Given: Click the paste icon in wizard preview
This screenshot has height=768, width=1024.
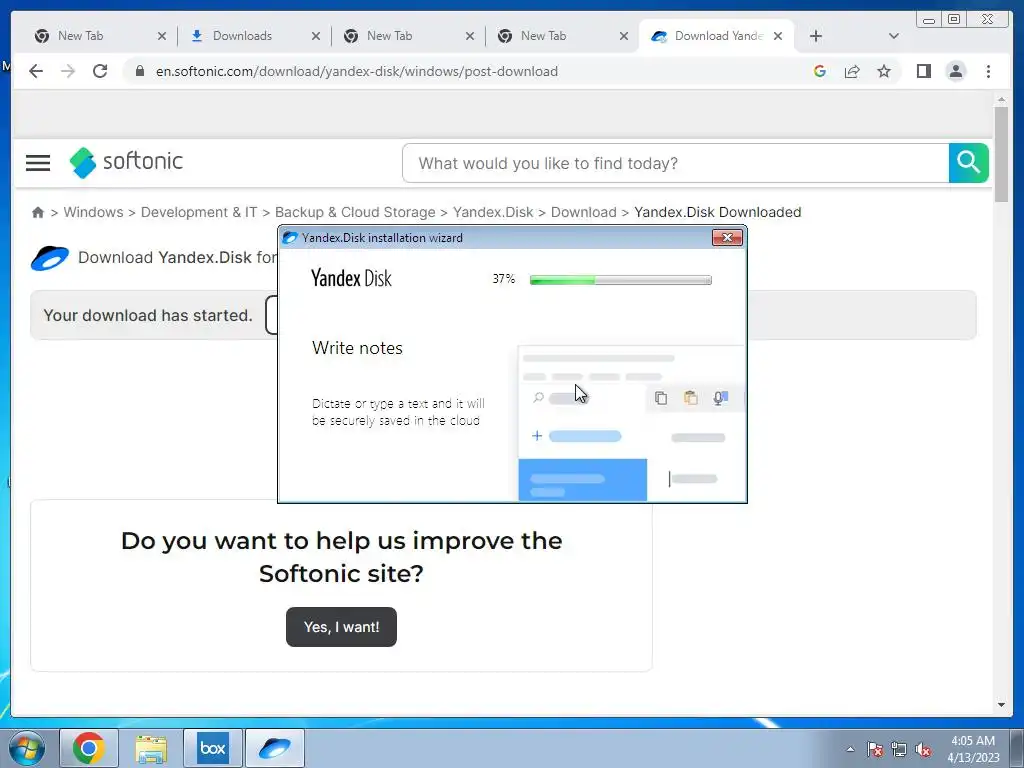Looking at the screenshot, I should (690, 398).
